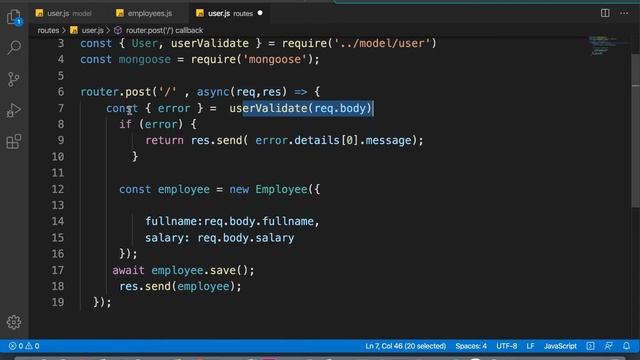
Task: Click '../model/user' require path
Action: (382, 43)
